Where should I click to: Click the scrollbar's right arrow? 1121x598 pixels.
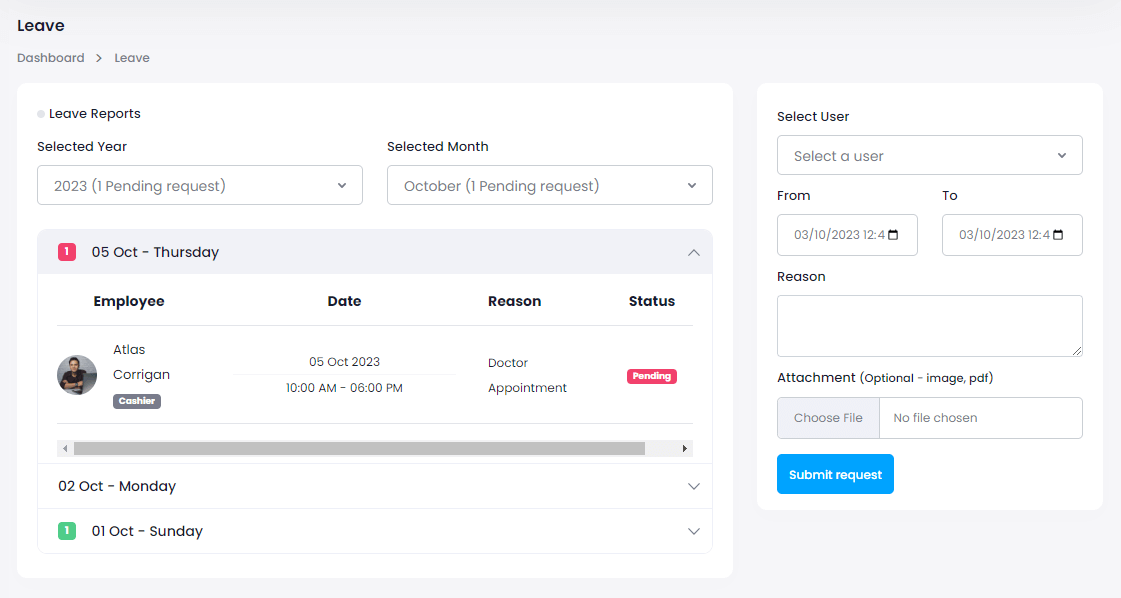pos(685,449)
